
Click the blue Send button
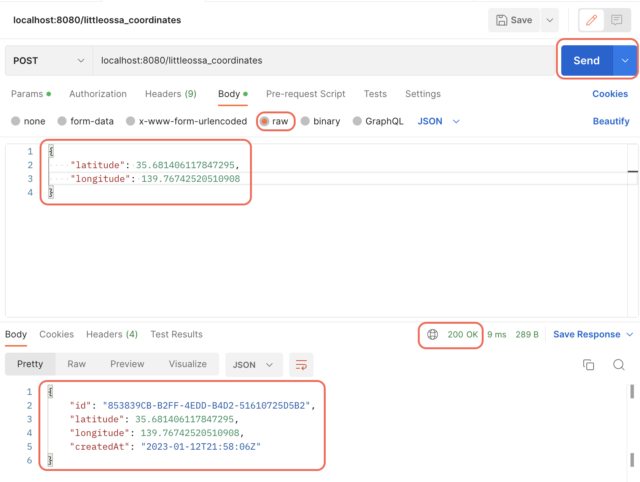[x=587, y=60]
